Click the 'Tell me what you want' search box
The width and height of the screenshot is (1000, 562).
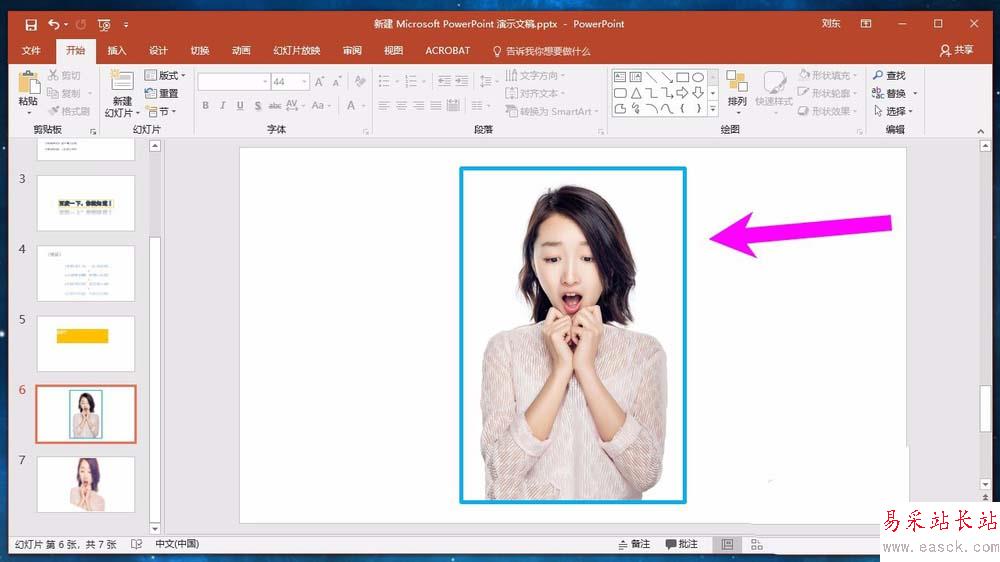(542, 51)
